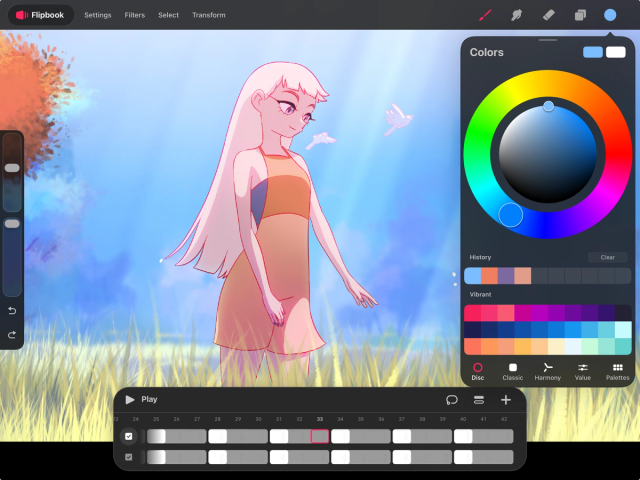This screenshot has height=480, width=640.
Task: Pick the red-pink first Vibrant palette swatch
Action: 473,313
